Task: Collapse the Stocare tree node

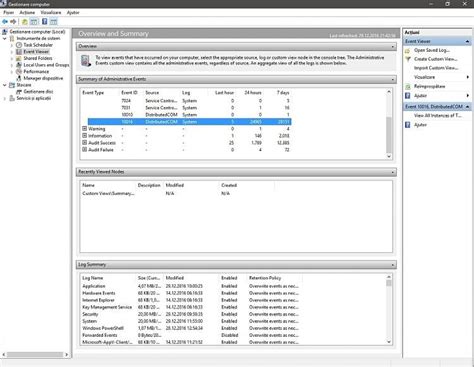Action: (5, 85)
